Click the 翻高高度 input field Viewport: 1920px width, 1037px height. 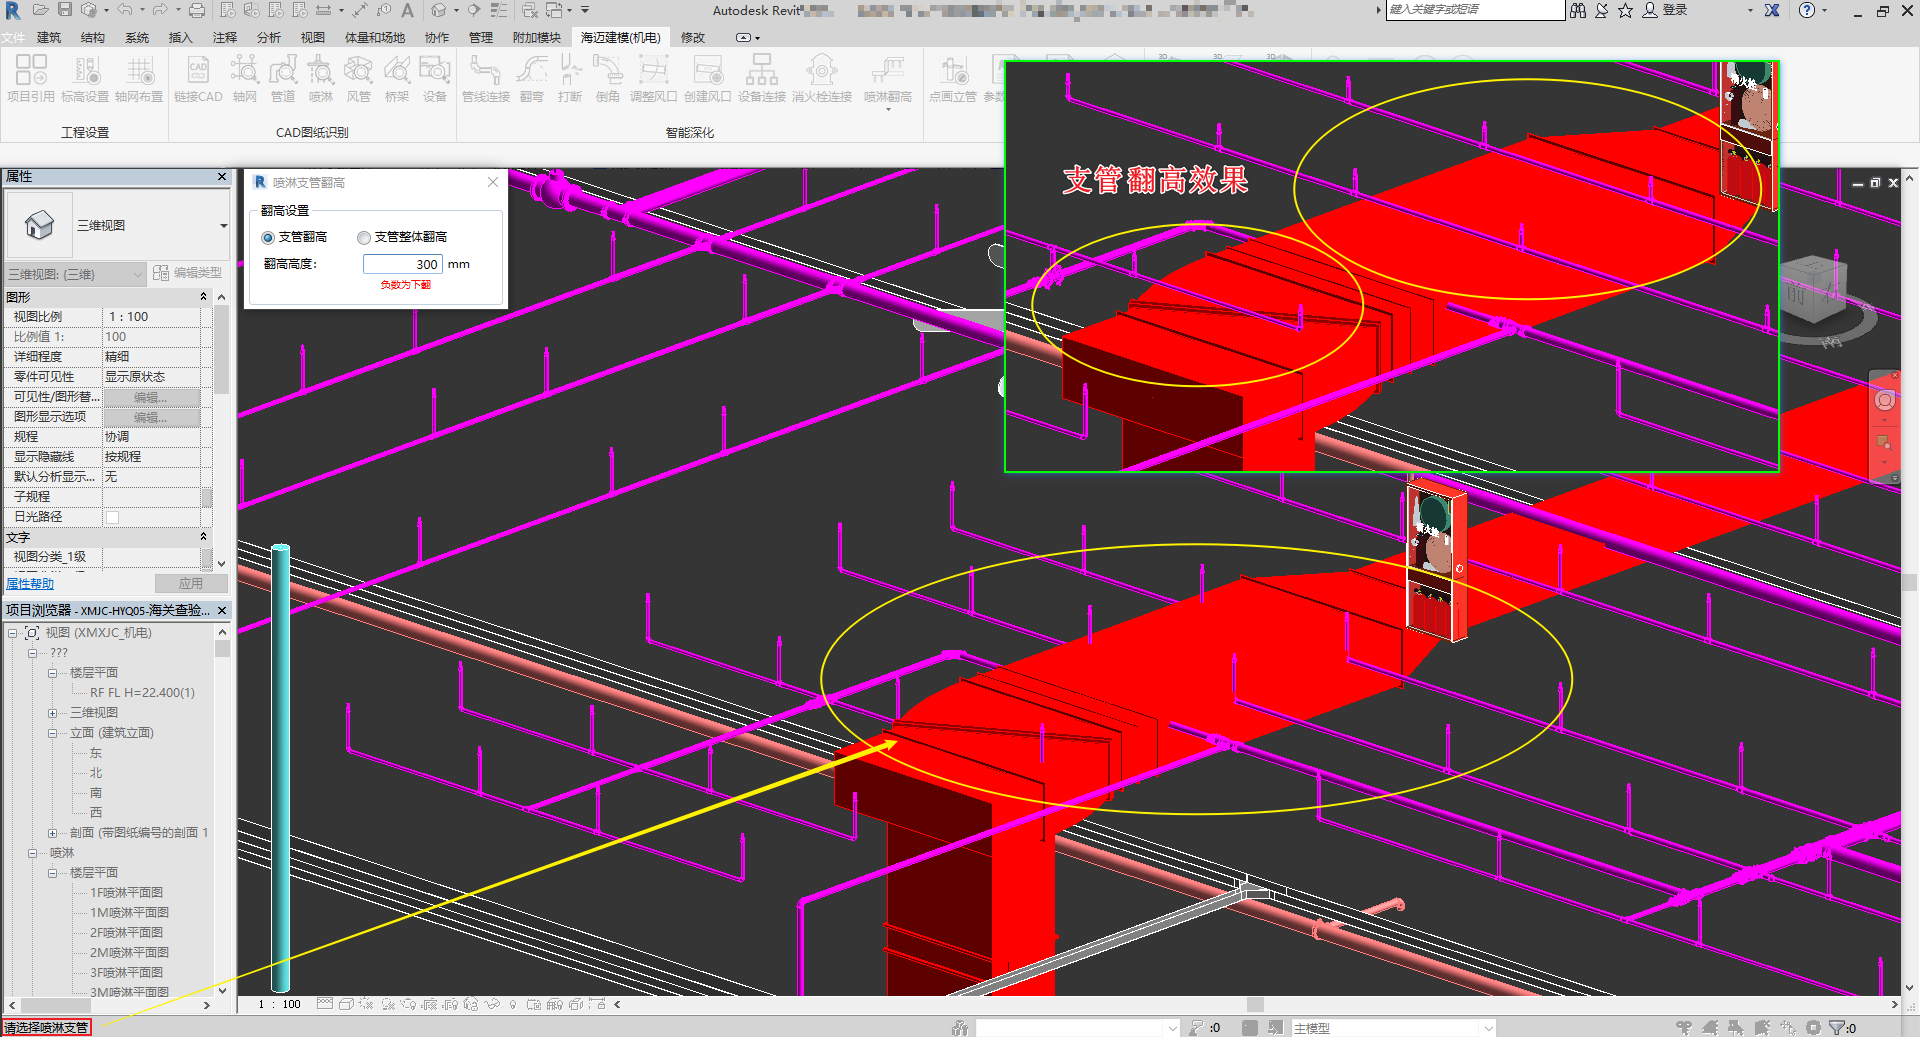[402, 264]
